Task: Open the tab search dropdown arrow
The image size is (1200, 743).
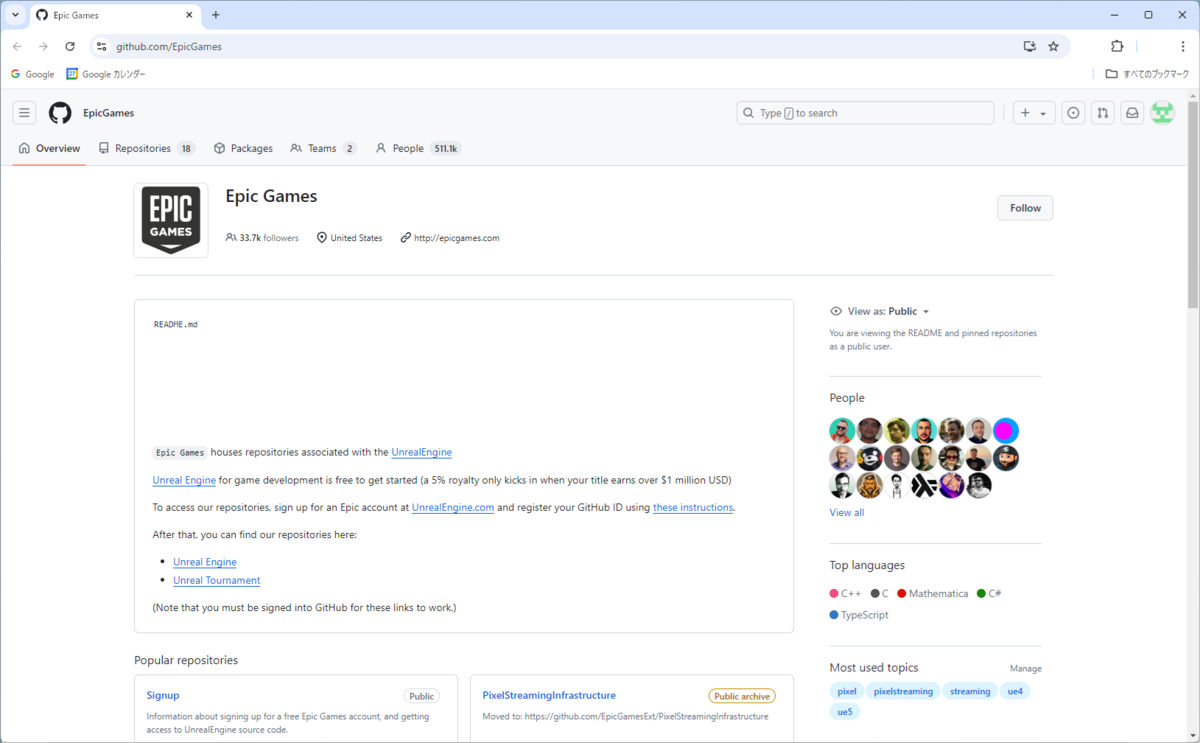Action: [x=15, y=15]
